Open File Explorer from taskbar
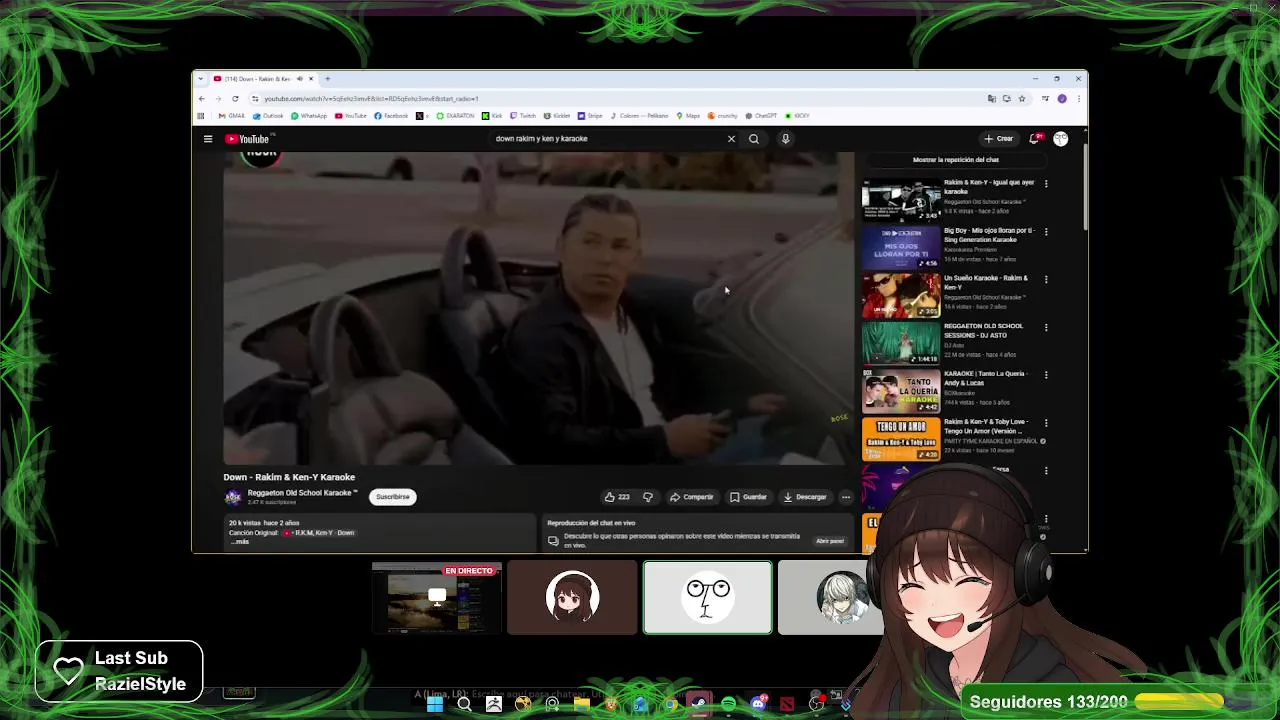 click(581, 704)
